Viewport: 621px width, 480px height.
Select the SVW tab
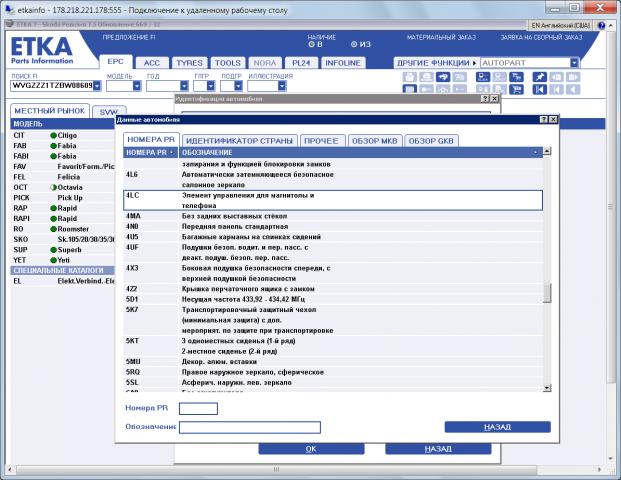(x=109, y=112)
